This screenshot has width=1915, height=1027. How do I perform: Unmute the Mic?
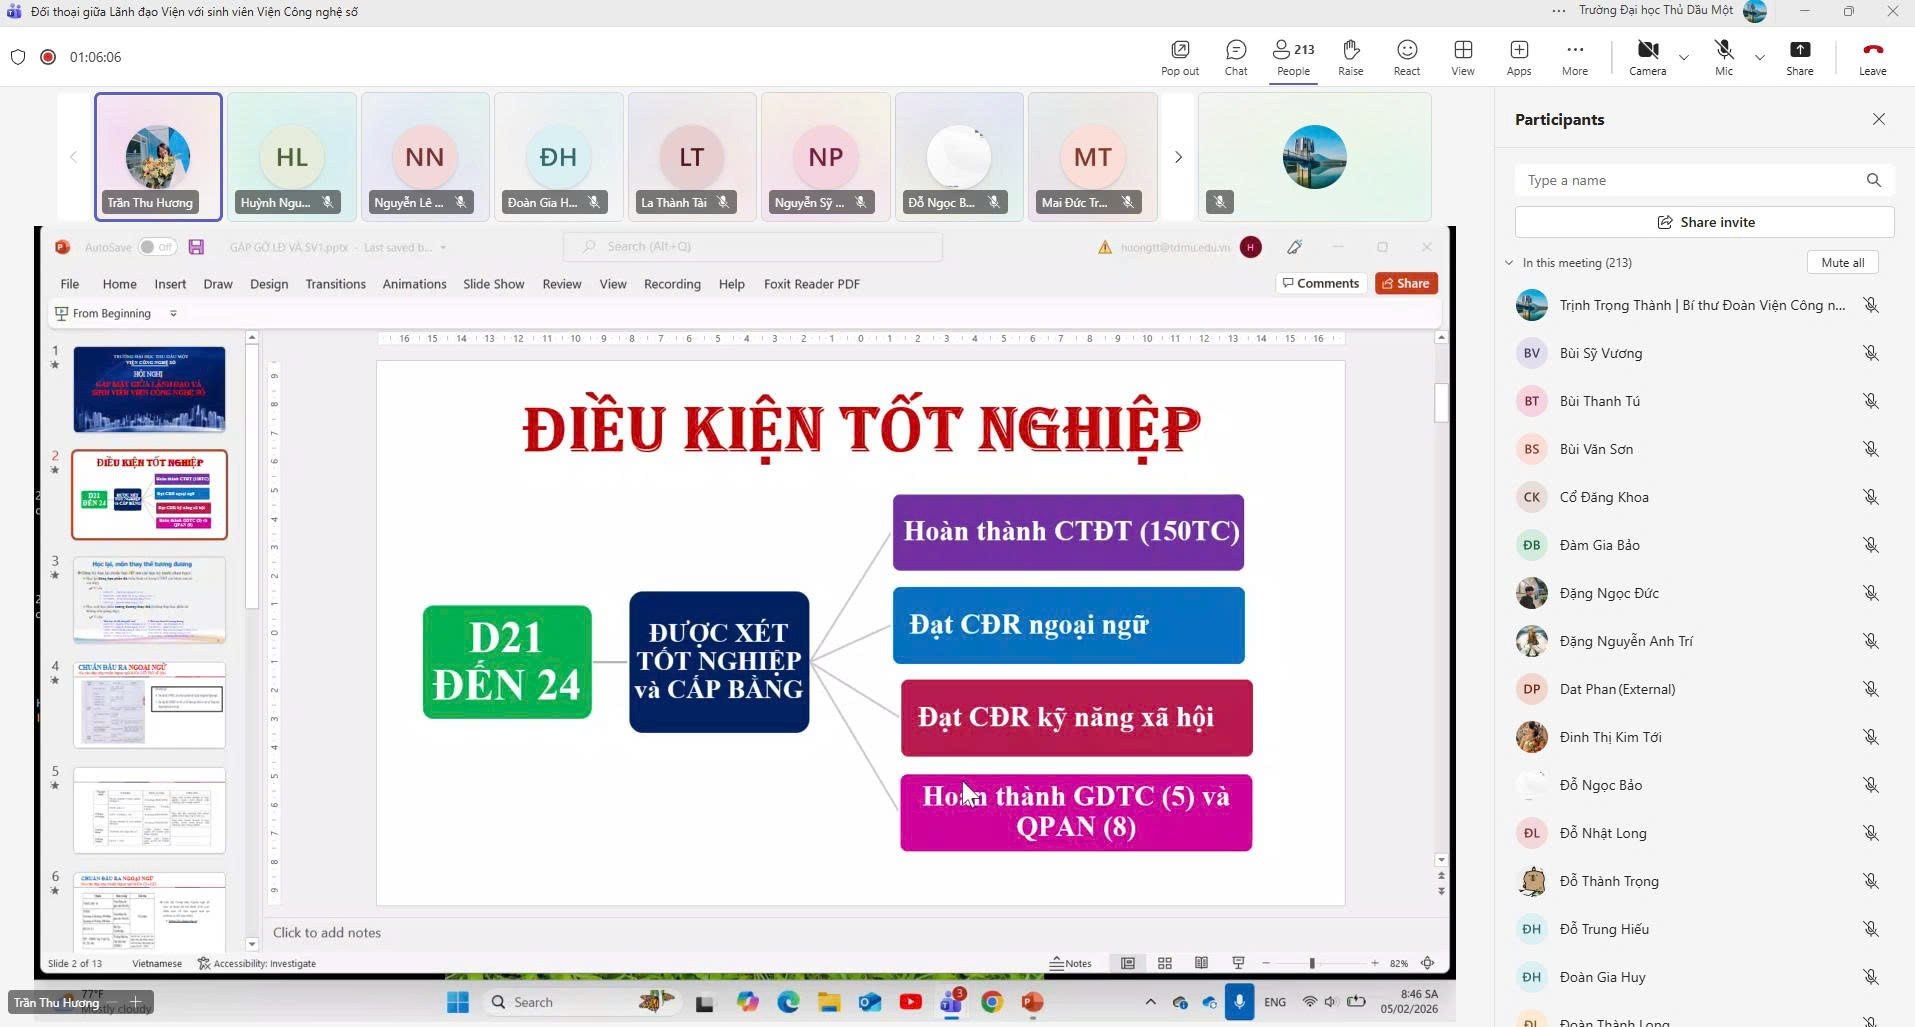[x=1723, y=57]
